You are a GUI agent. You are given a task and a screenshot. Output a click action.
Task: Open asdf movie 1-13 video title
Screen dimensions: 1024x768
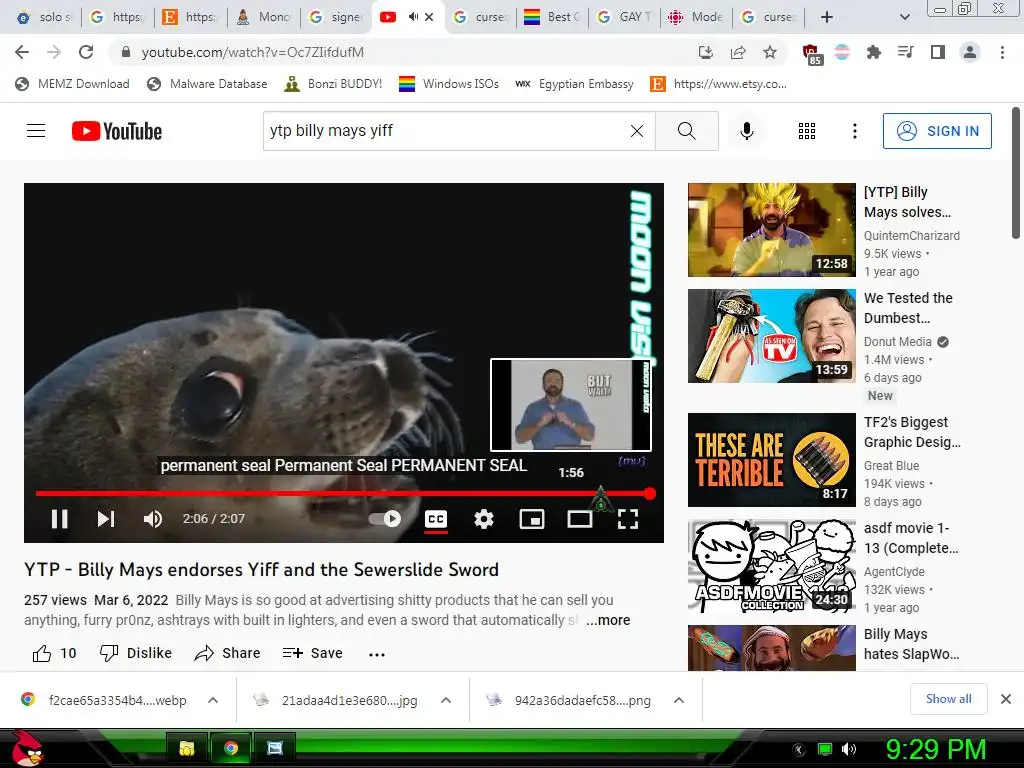tap(911, 538)
